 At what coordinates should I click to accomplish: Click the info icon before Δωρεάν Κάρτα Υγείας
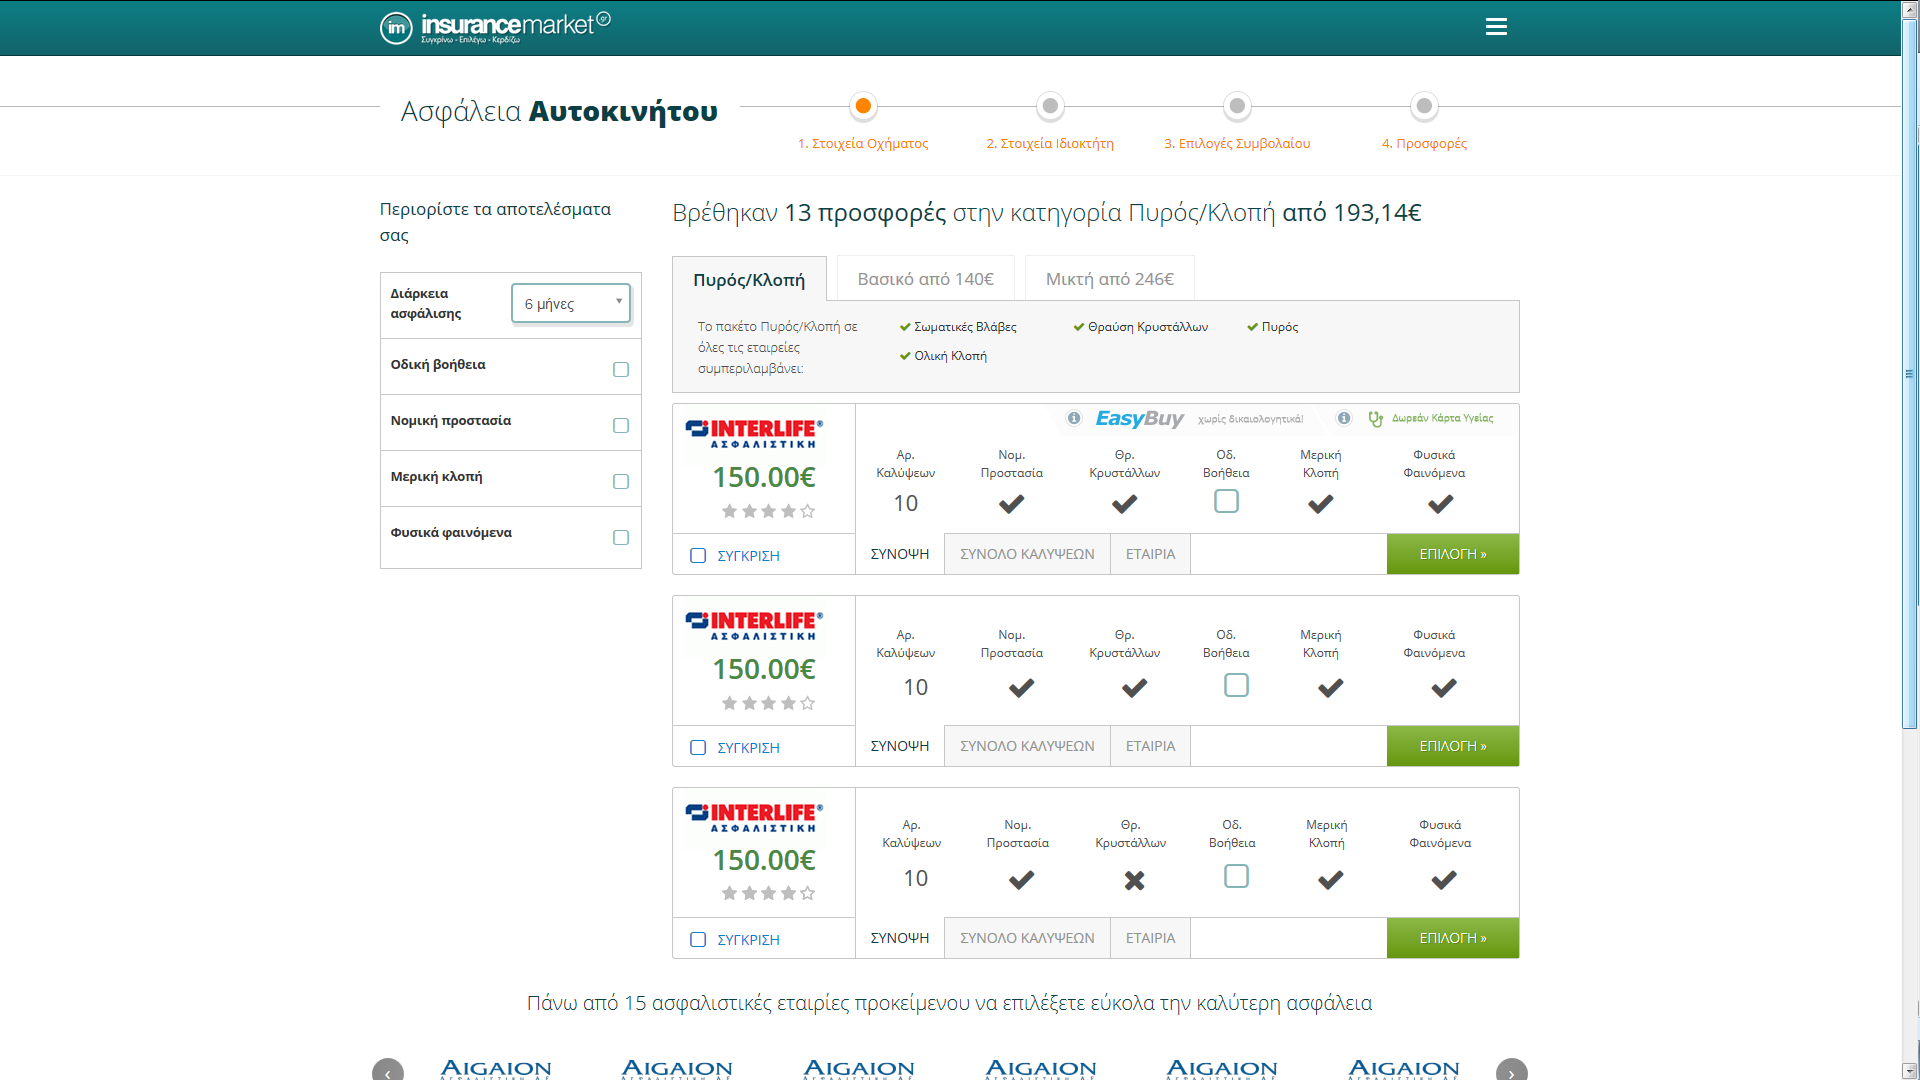pos(1343,419)
